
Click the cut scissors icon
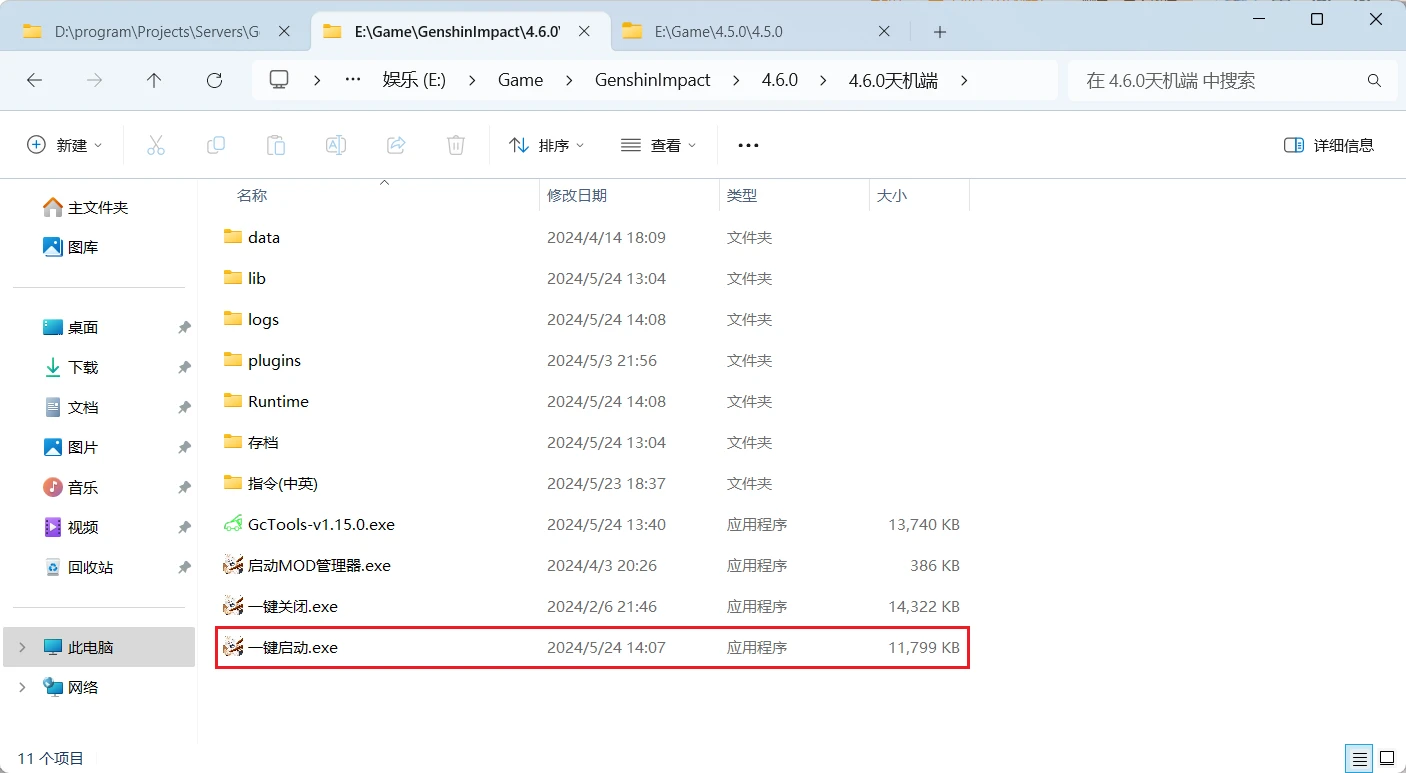click(156, 145)
